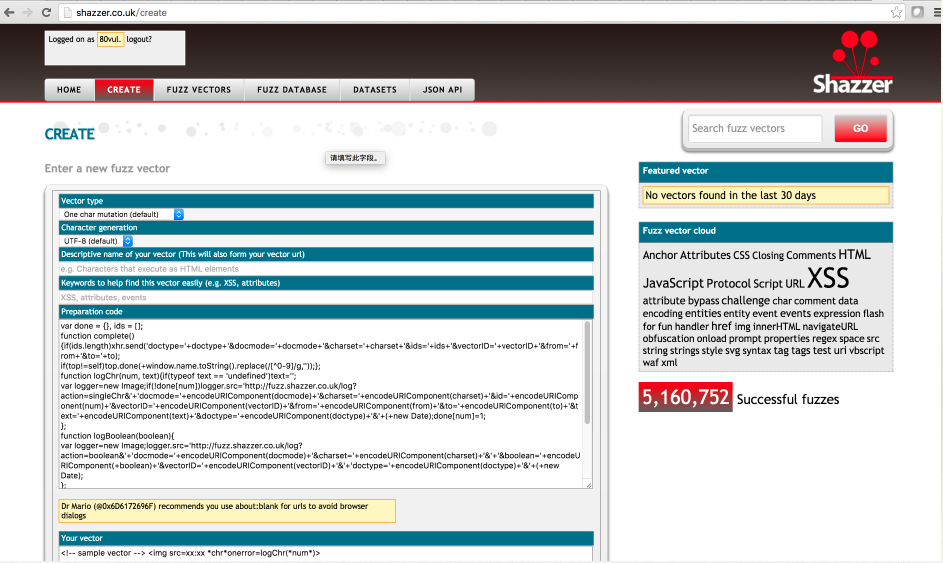
Task: Click the svg cloud tag
Action: [x=733, y=351]
